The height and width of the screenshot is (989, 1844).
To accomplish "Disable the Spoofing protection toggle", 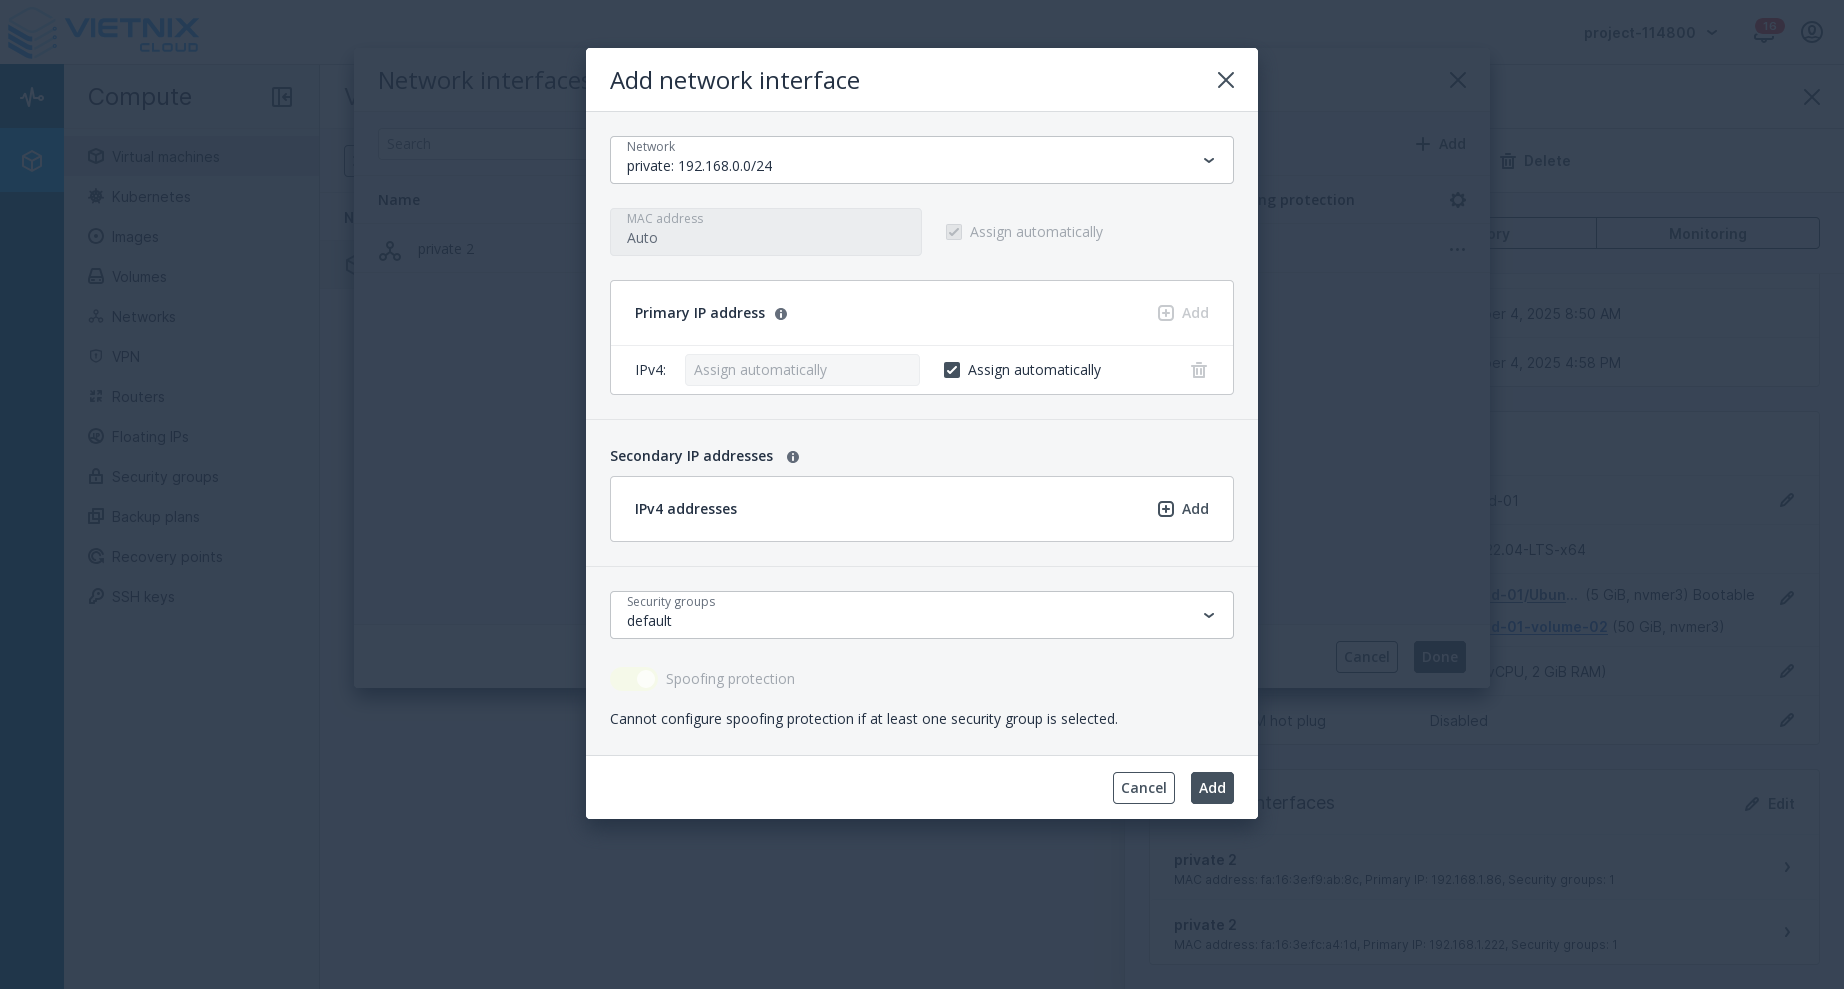I will click(633, 679).
